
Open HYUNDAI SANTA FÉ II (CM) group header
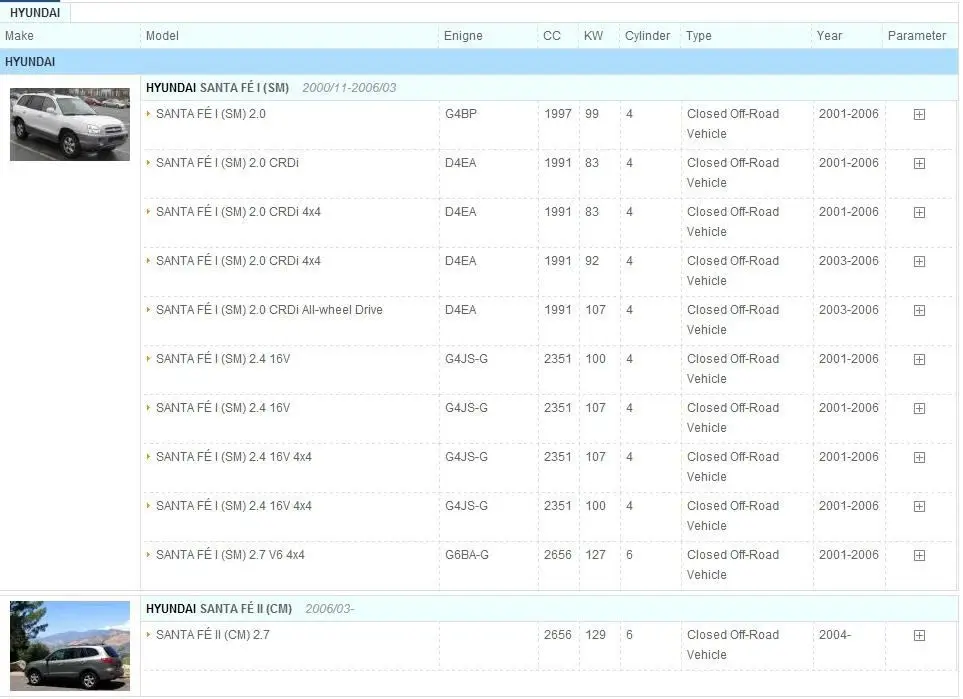[x=219, y=609]
